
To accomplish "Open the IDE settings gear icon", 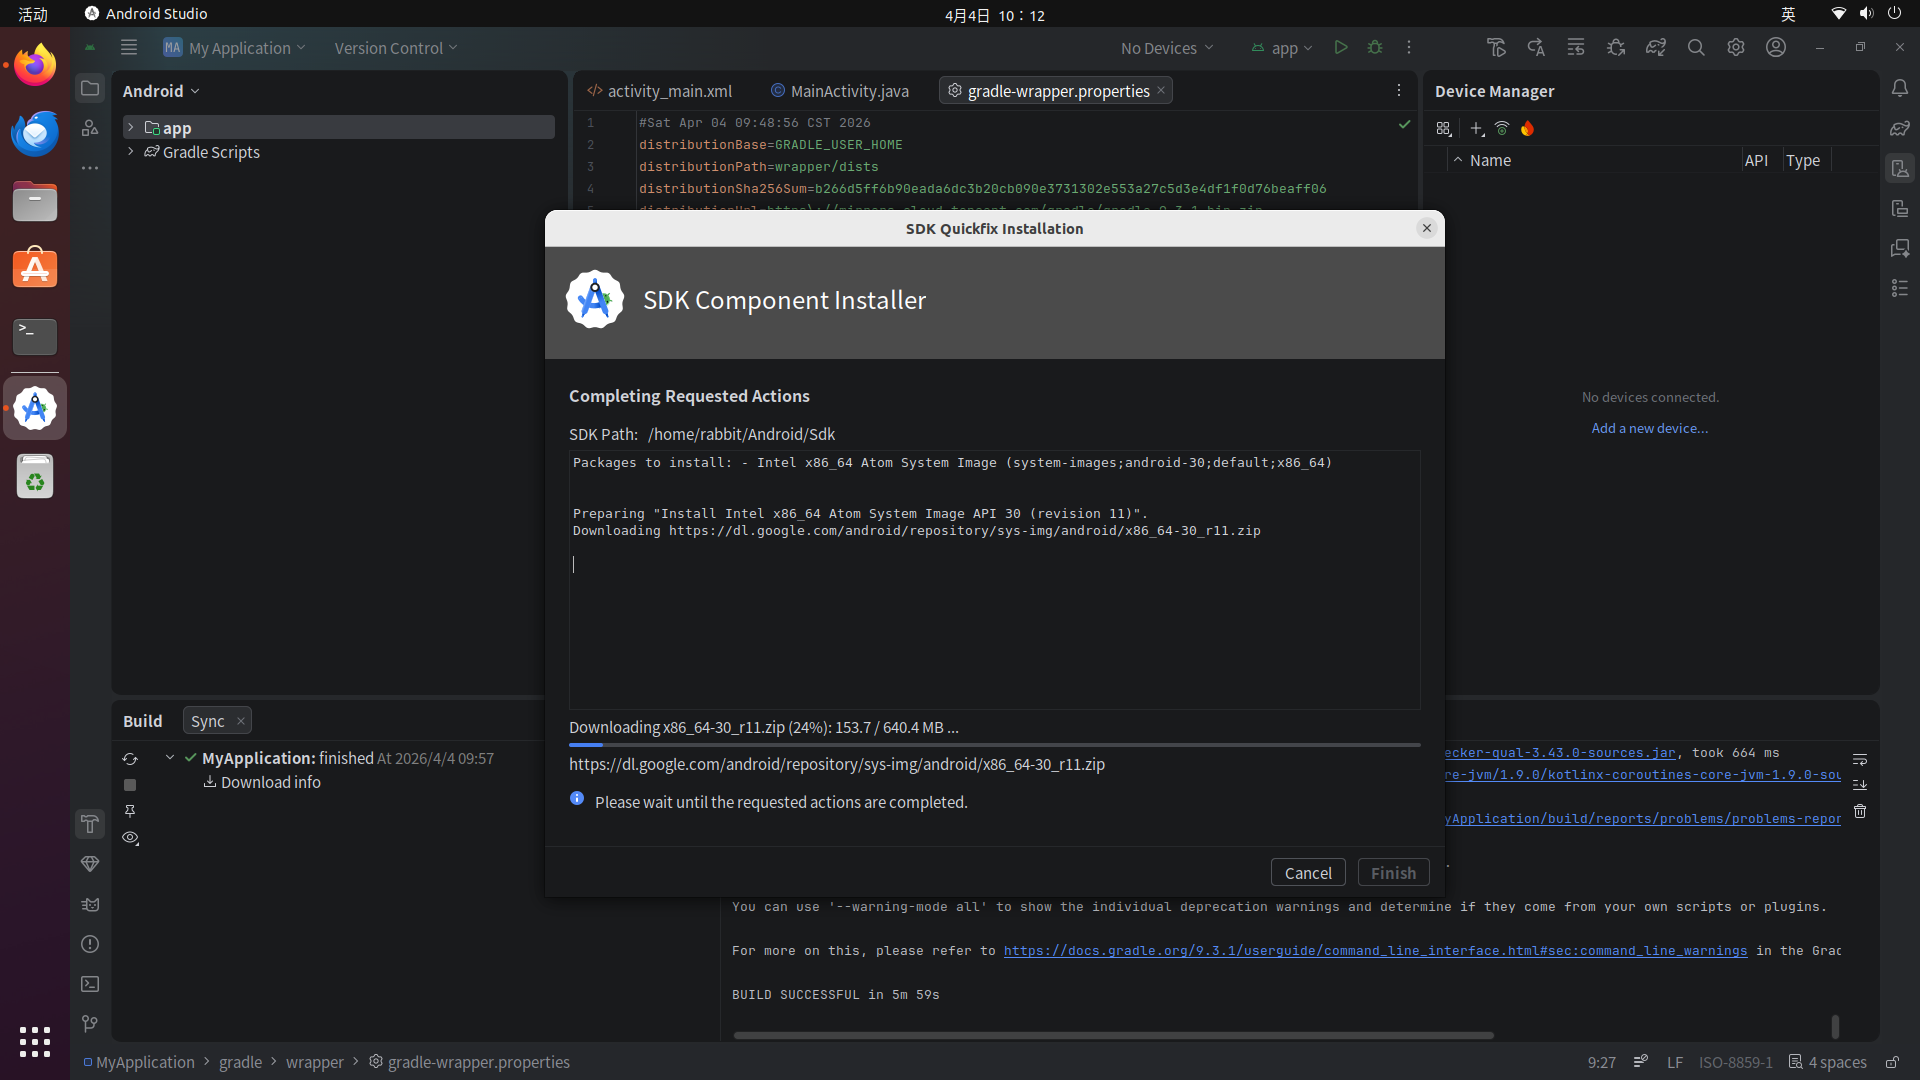I will click(x=1736, y=47).
